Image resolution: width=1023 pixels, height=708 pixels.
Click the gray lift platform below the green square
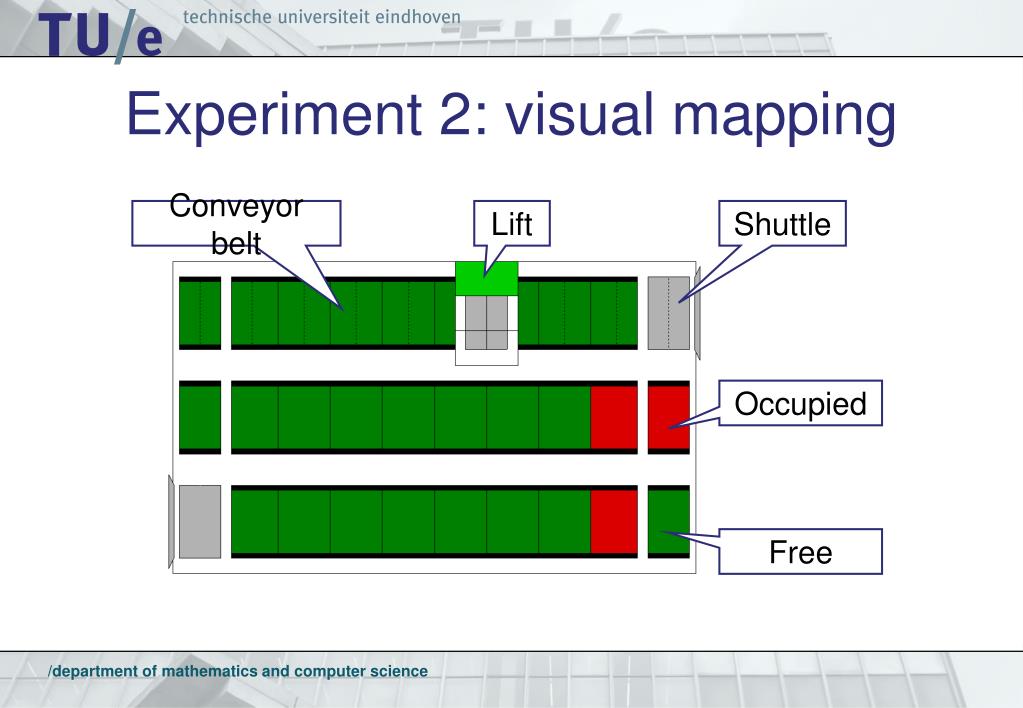487,323
